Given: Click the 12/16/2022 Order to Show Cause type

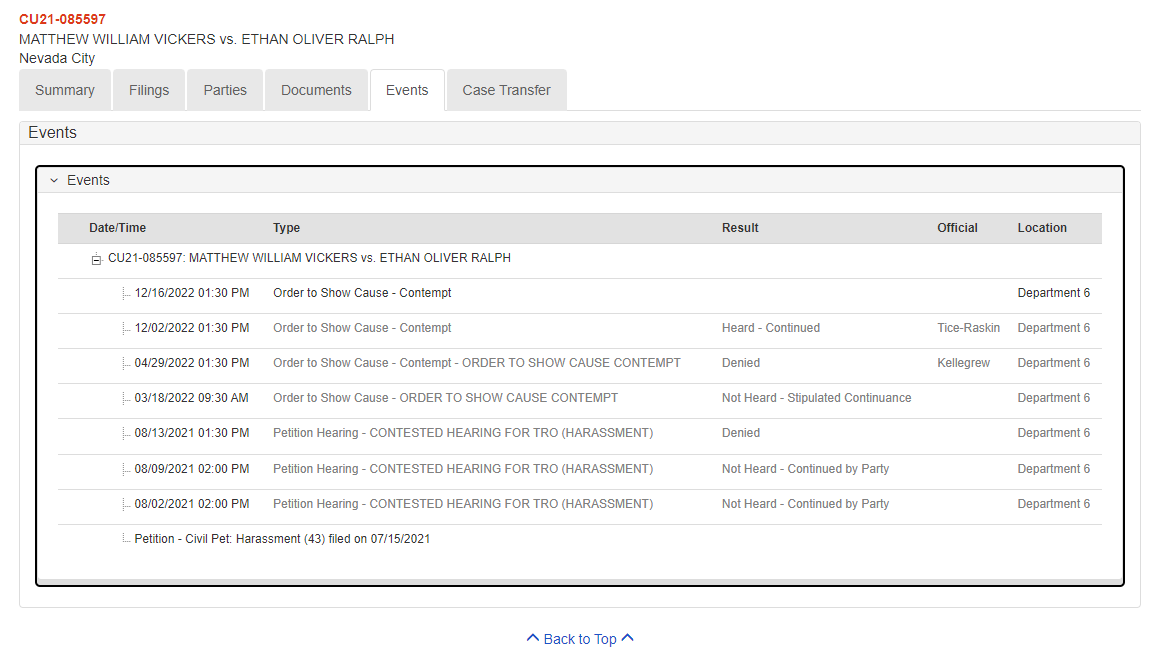Looking at the screenshot, I should pyautogui.click(x=362, y=293).
